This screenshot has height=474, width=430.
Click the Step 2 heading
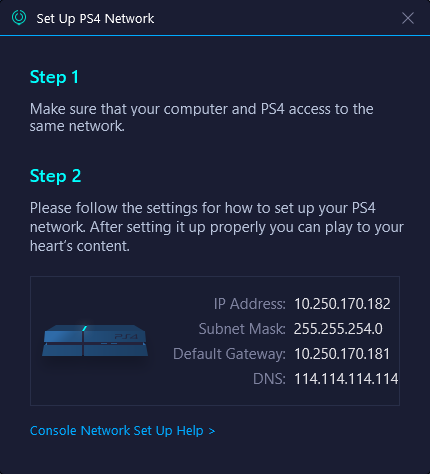[55, 176]
